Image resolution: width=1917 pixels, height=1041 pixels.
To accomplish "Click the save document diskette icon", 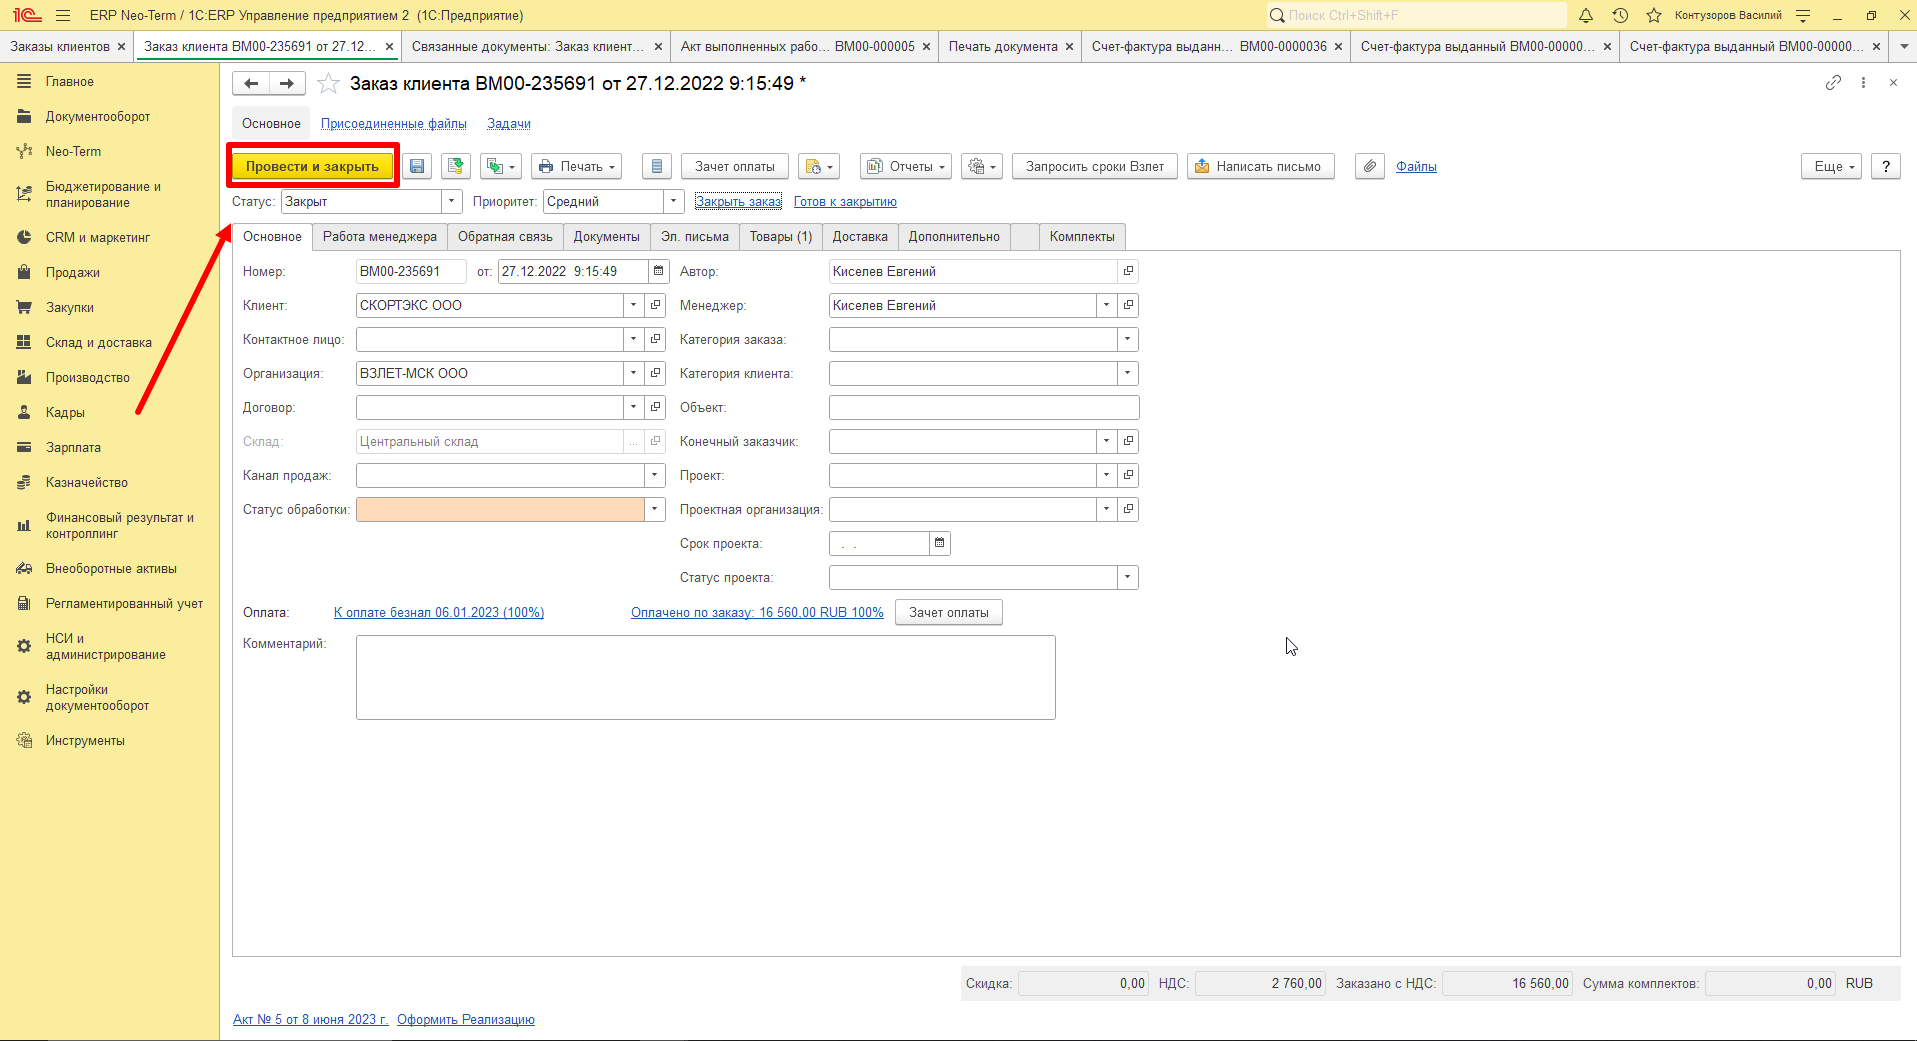I will [x=417, y=167].
